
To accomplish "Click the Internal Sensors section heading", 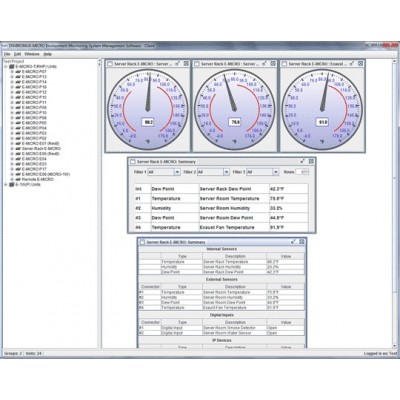I will (x=222, y=249).
